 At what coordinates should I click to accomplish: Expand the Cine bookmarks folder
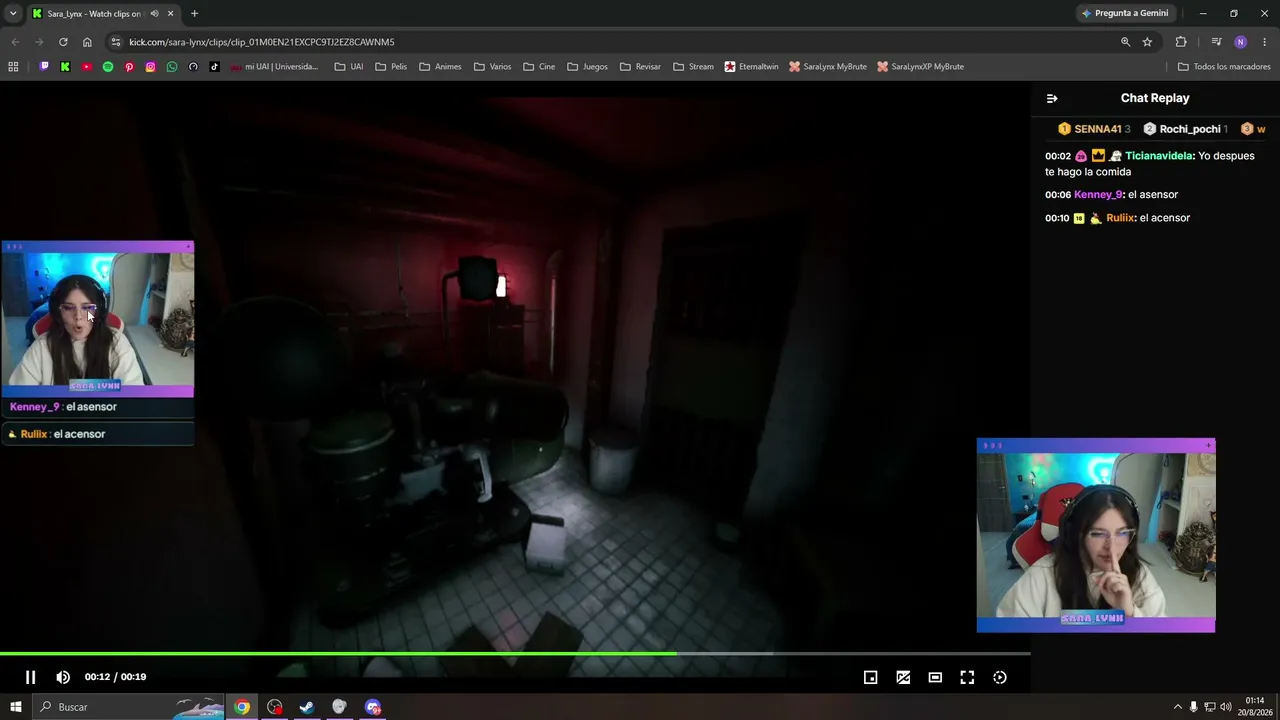tap(539, 67)
